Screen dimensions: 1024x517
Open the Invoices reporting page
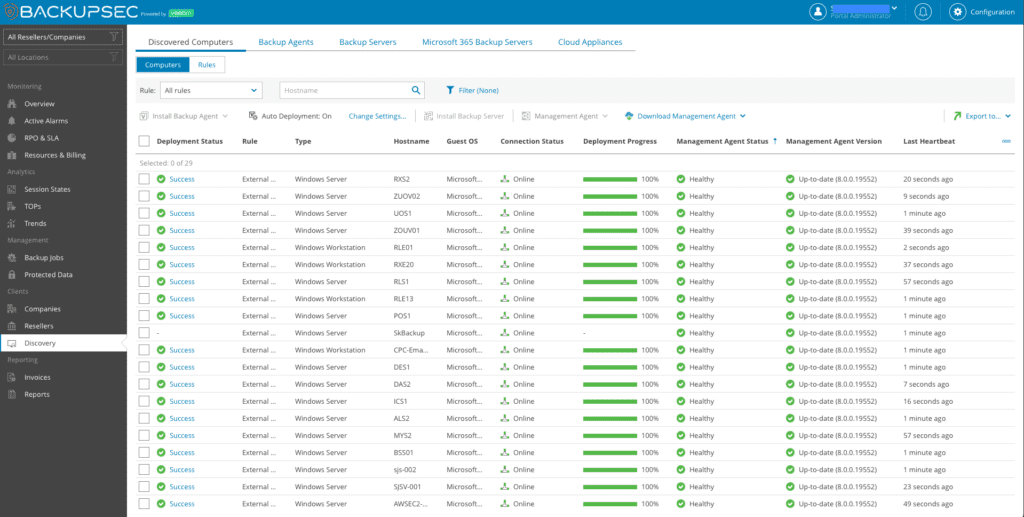tap(37, 377)
